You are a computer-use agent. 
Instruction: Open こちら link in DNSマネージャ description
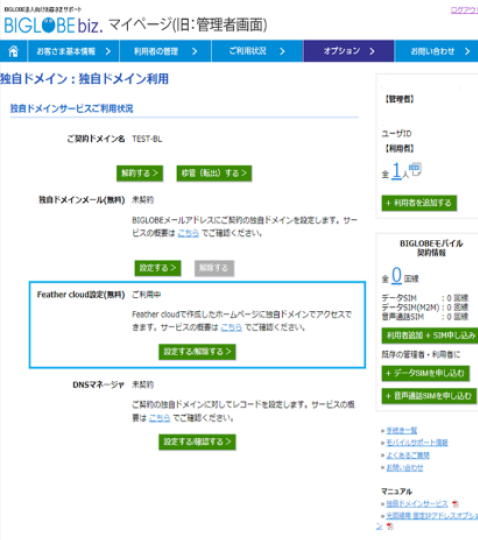[x=159, y=418]
